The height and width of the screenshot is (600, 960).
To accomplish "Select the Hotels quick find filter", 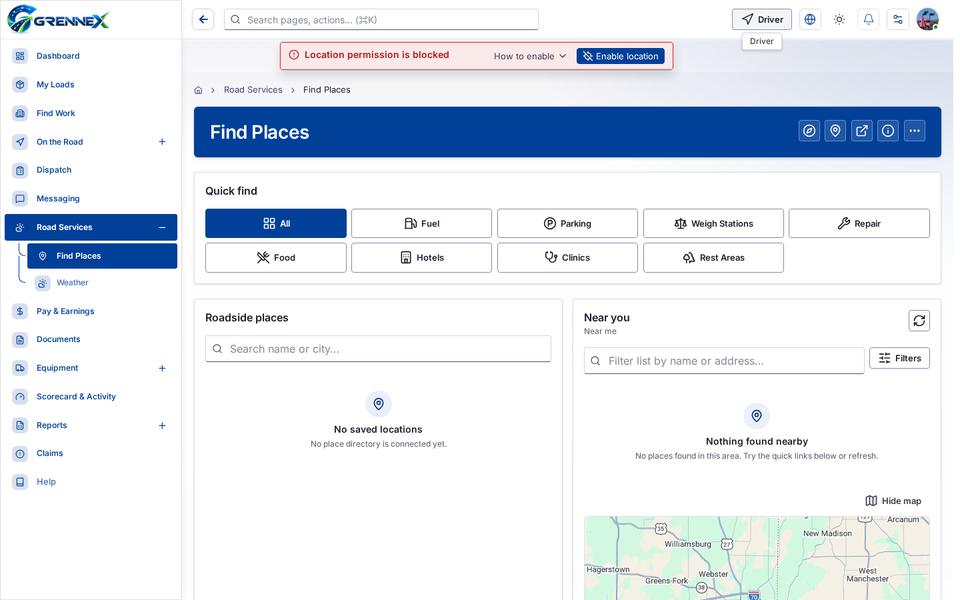I will click(x=421, y=258).
